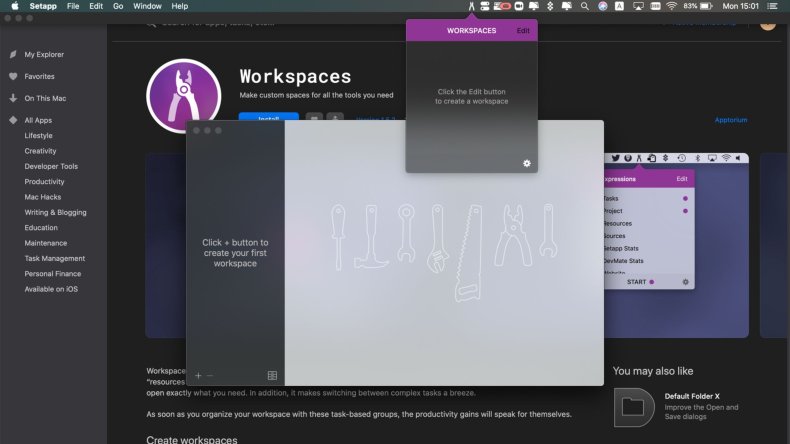
Task: Select the Task Management category
Action: (x=54, y=259)
